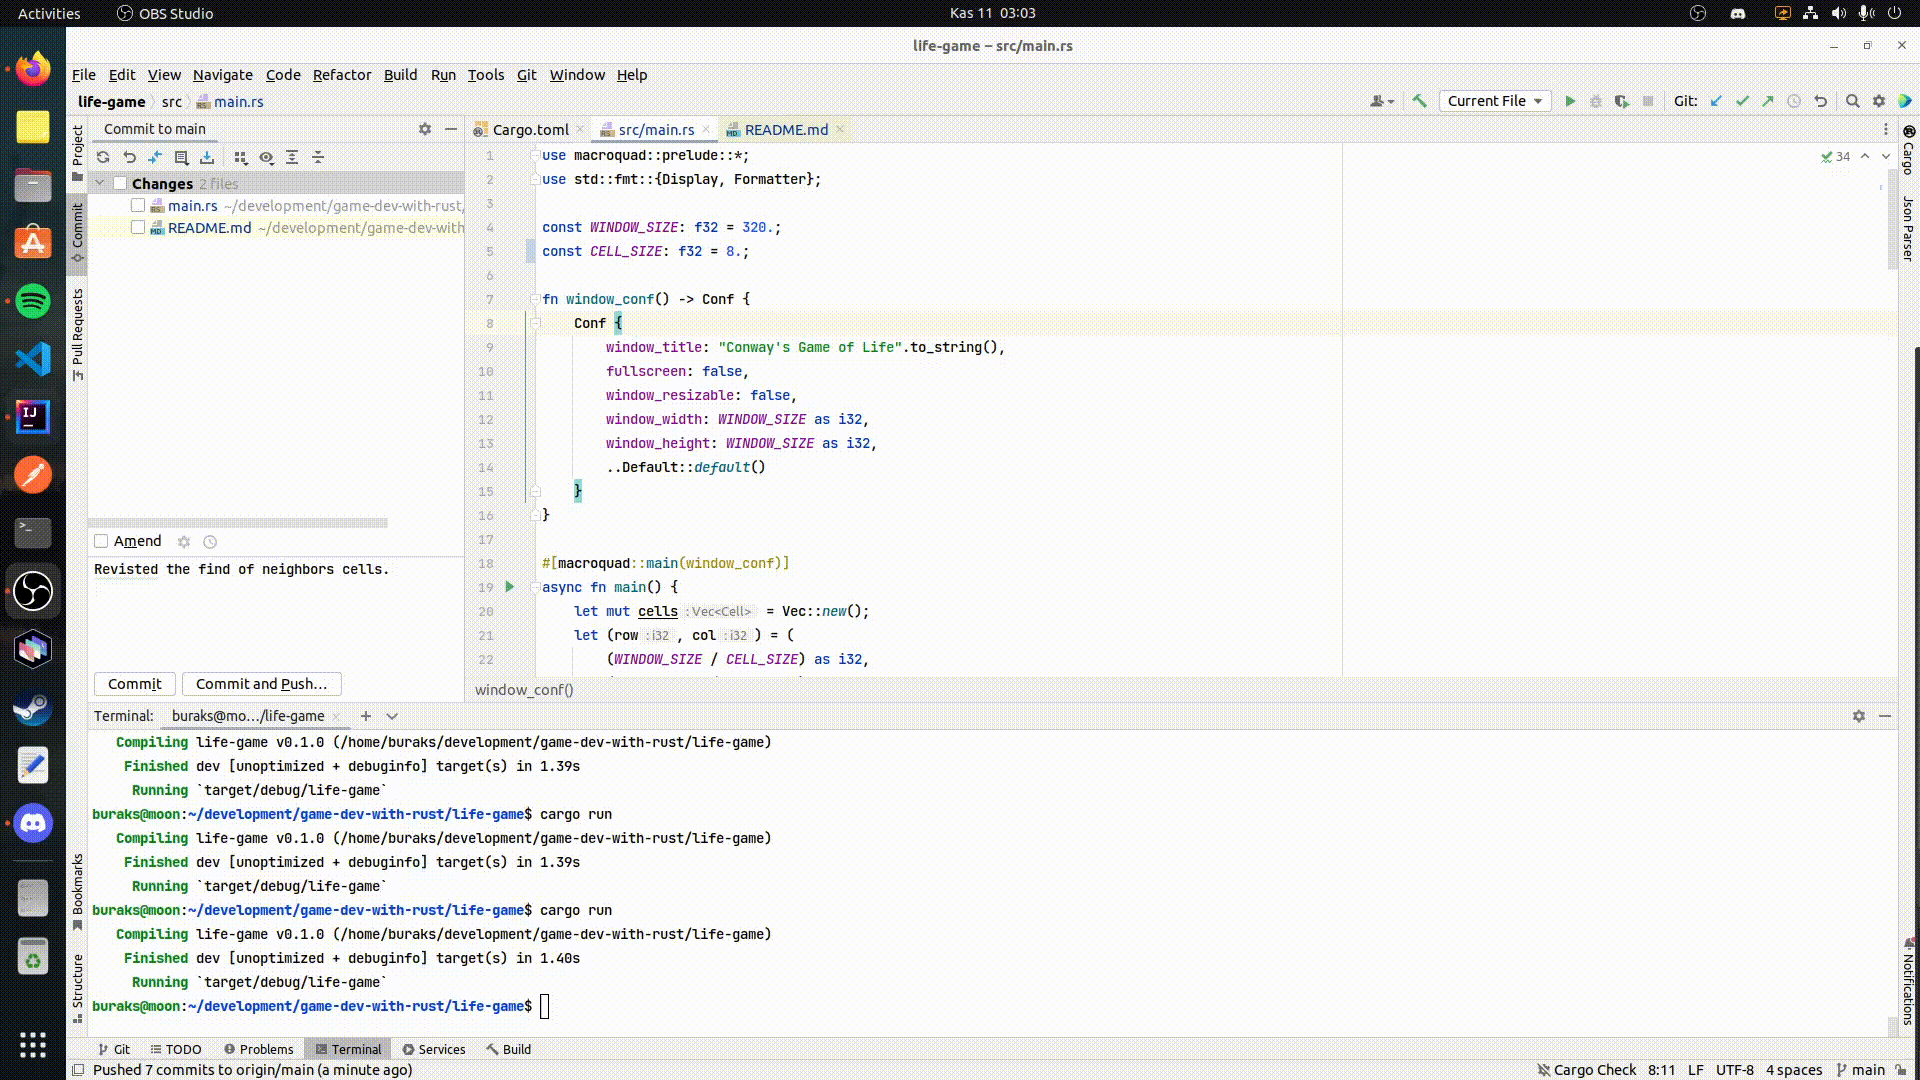Viewport: 1920px width, 1080px height.
Task: Click the Build project hammer icon
Action: pos(1419,101)
